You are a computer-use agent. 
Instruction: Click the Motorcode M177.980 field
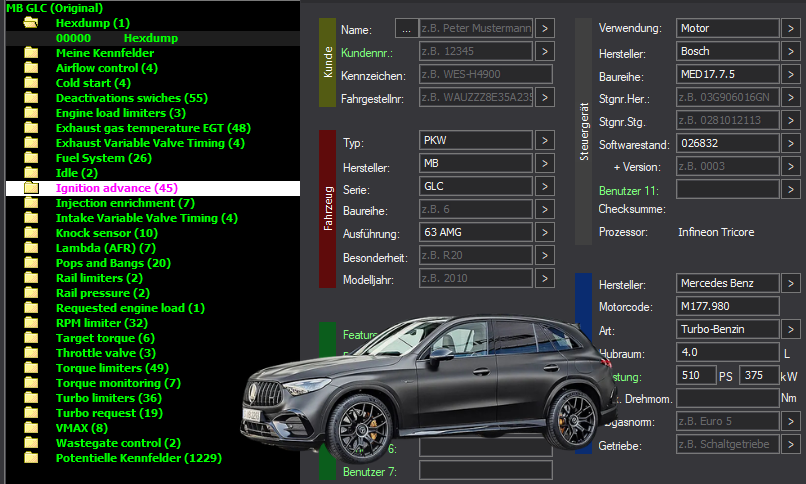tap(727, 306)
